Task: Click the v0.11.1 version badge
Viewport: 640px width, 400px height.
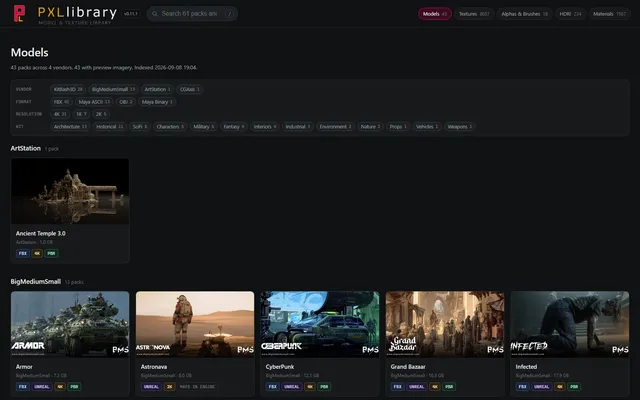Action: pyautogui.click(x=131, y=14)
